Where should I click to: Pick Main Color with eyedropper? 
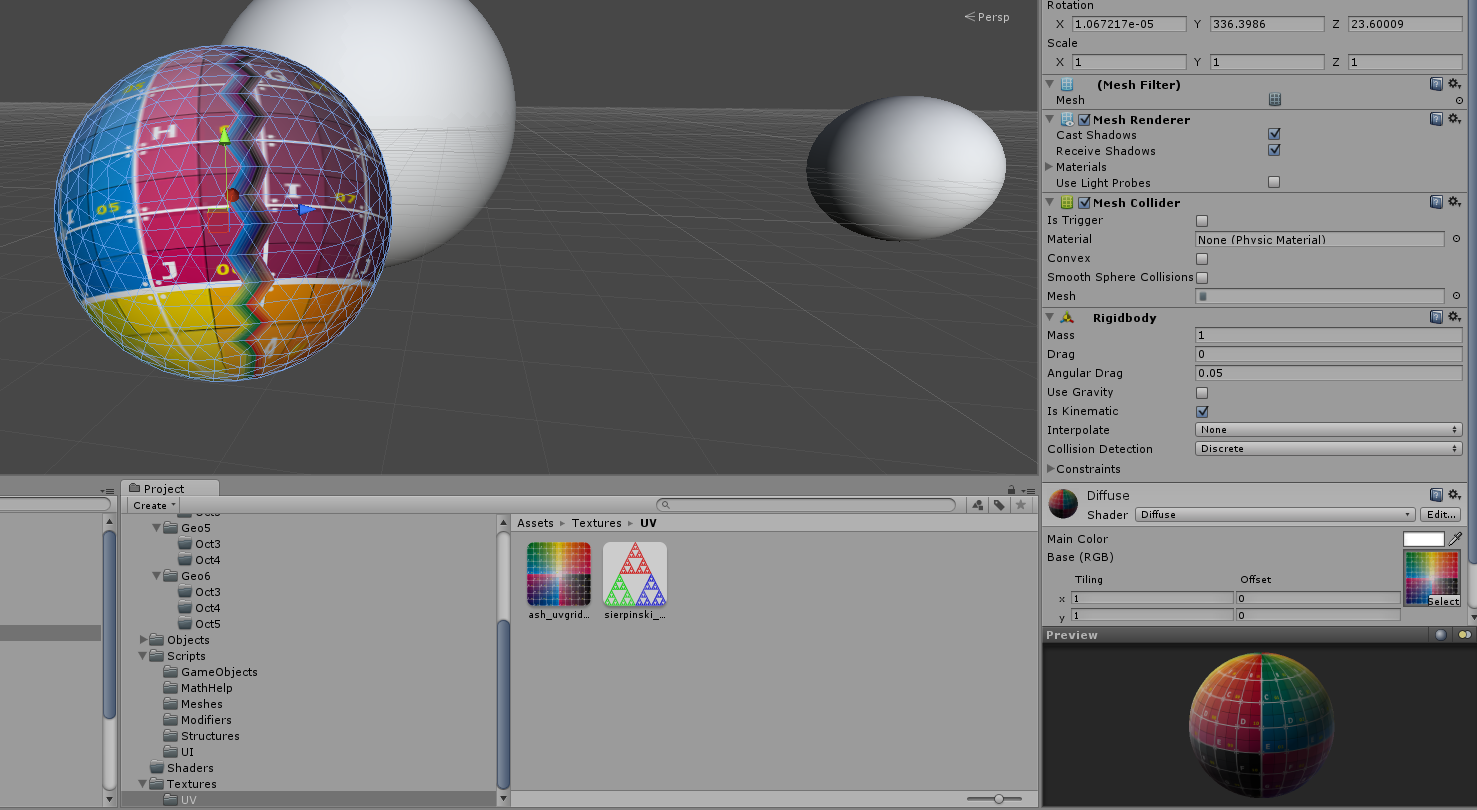(1455, 539)
